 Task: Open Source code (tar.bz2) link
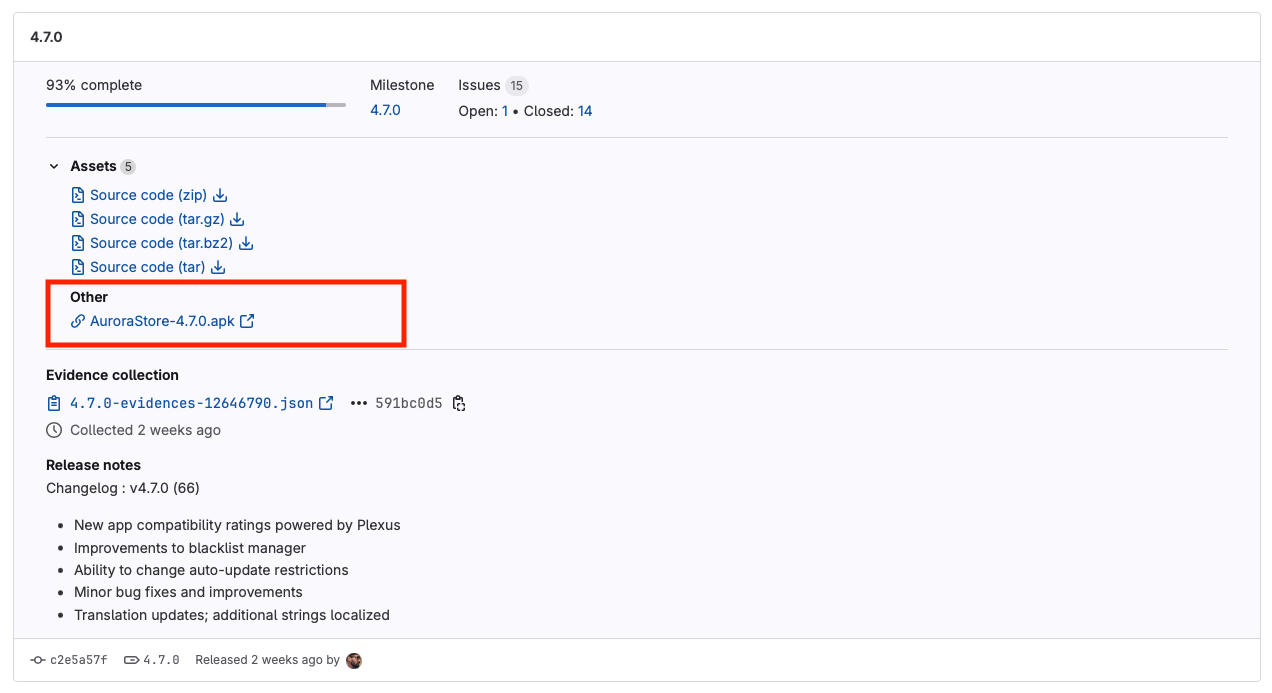click(161, 243)
